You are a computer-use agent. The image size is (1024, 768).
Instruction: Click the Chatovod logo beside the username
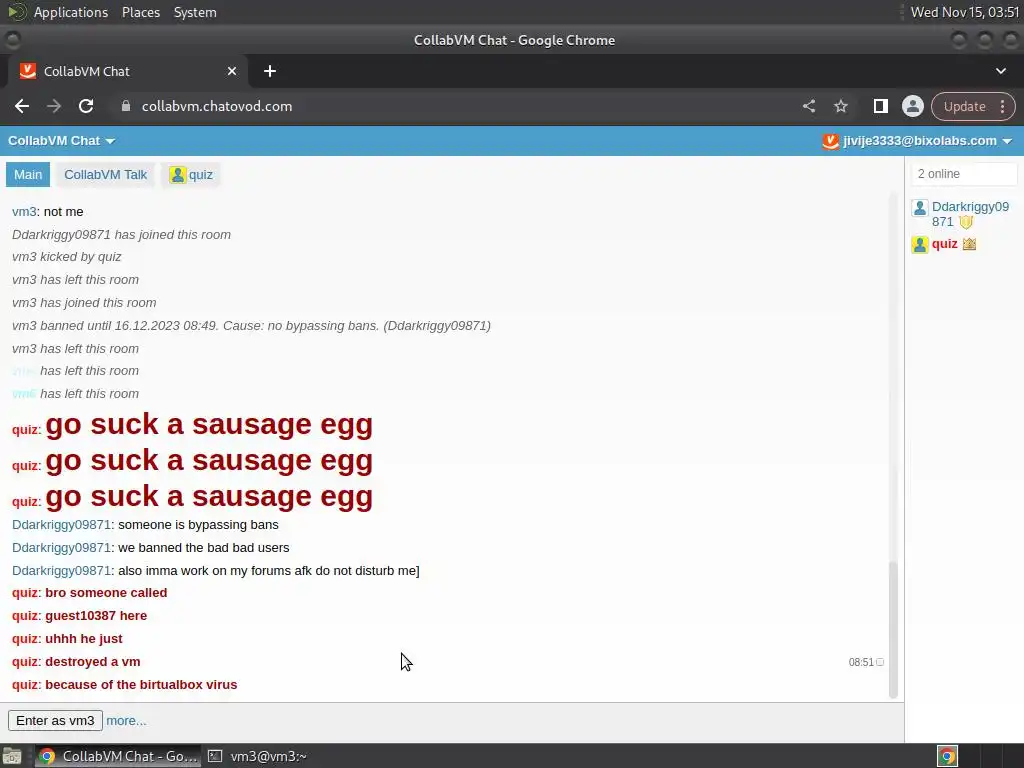(x=830, y=141)
